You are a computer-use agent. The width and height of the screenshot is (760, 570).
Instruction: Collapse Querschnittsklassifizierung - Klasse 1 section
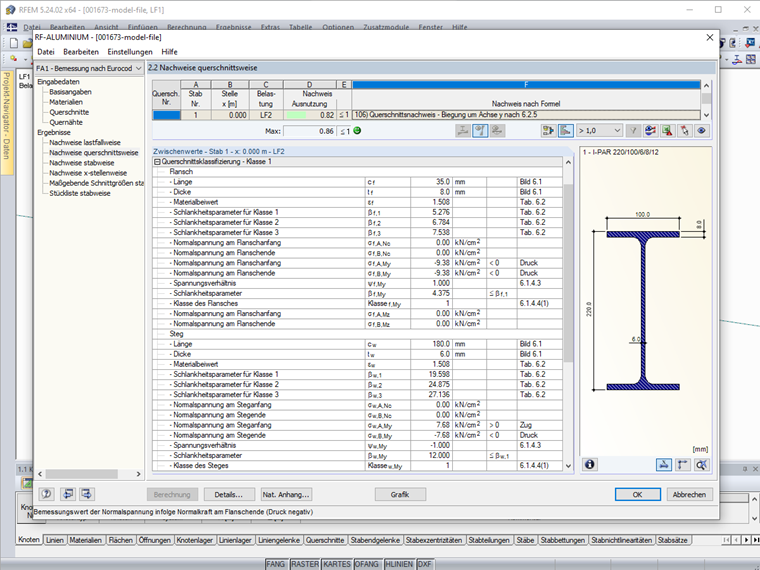coord(157,162)
